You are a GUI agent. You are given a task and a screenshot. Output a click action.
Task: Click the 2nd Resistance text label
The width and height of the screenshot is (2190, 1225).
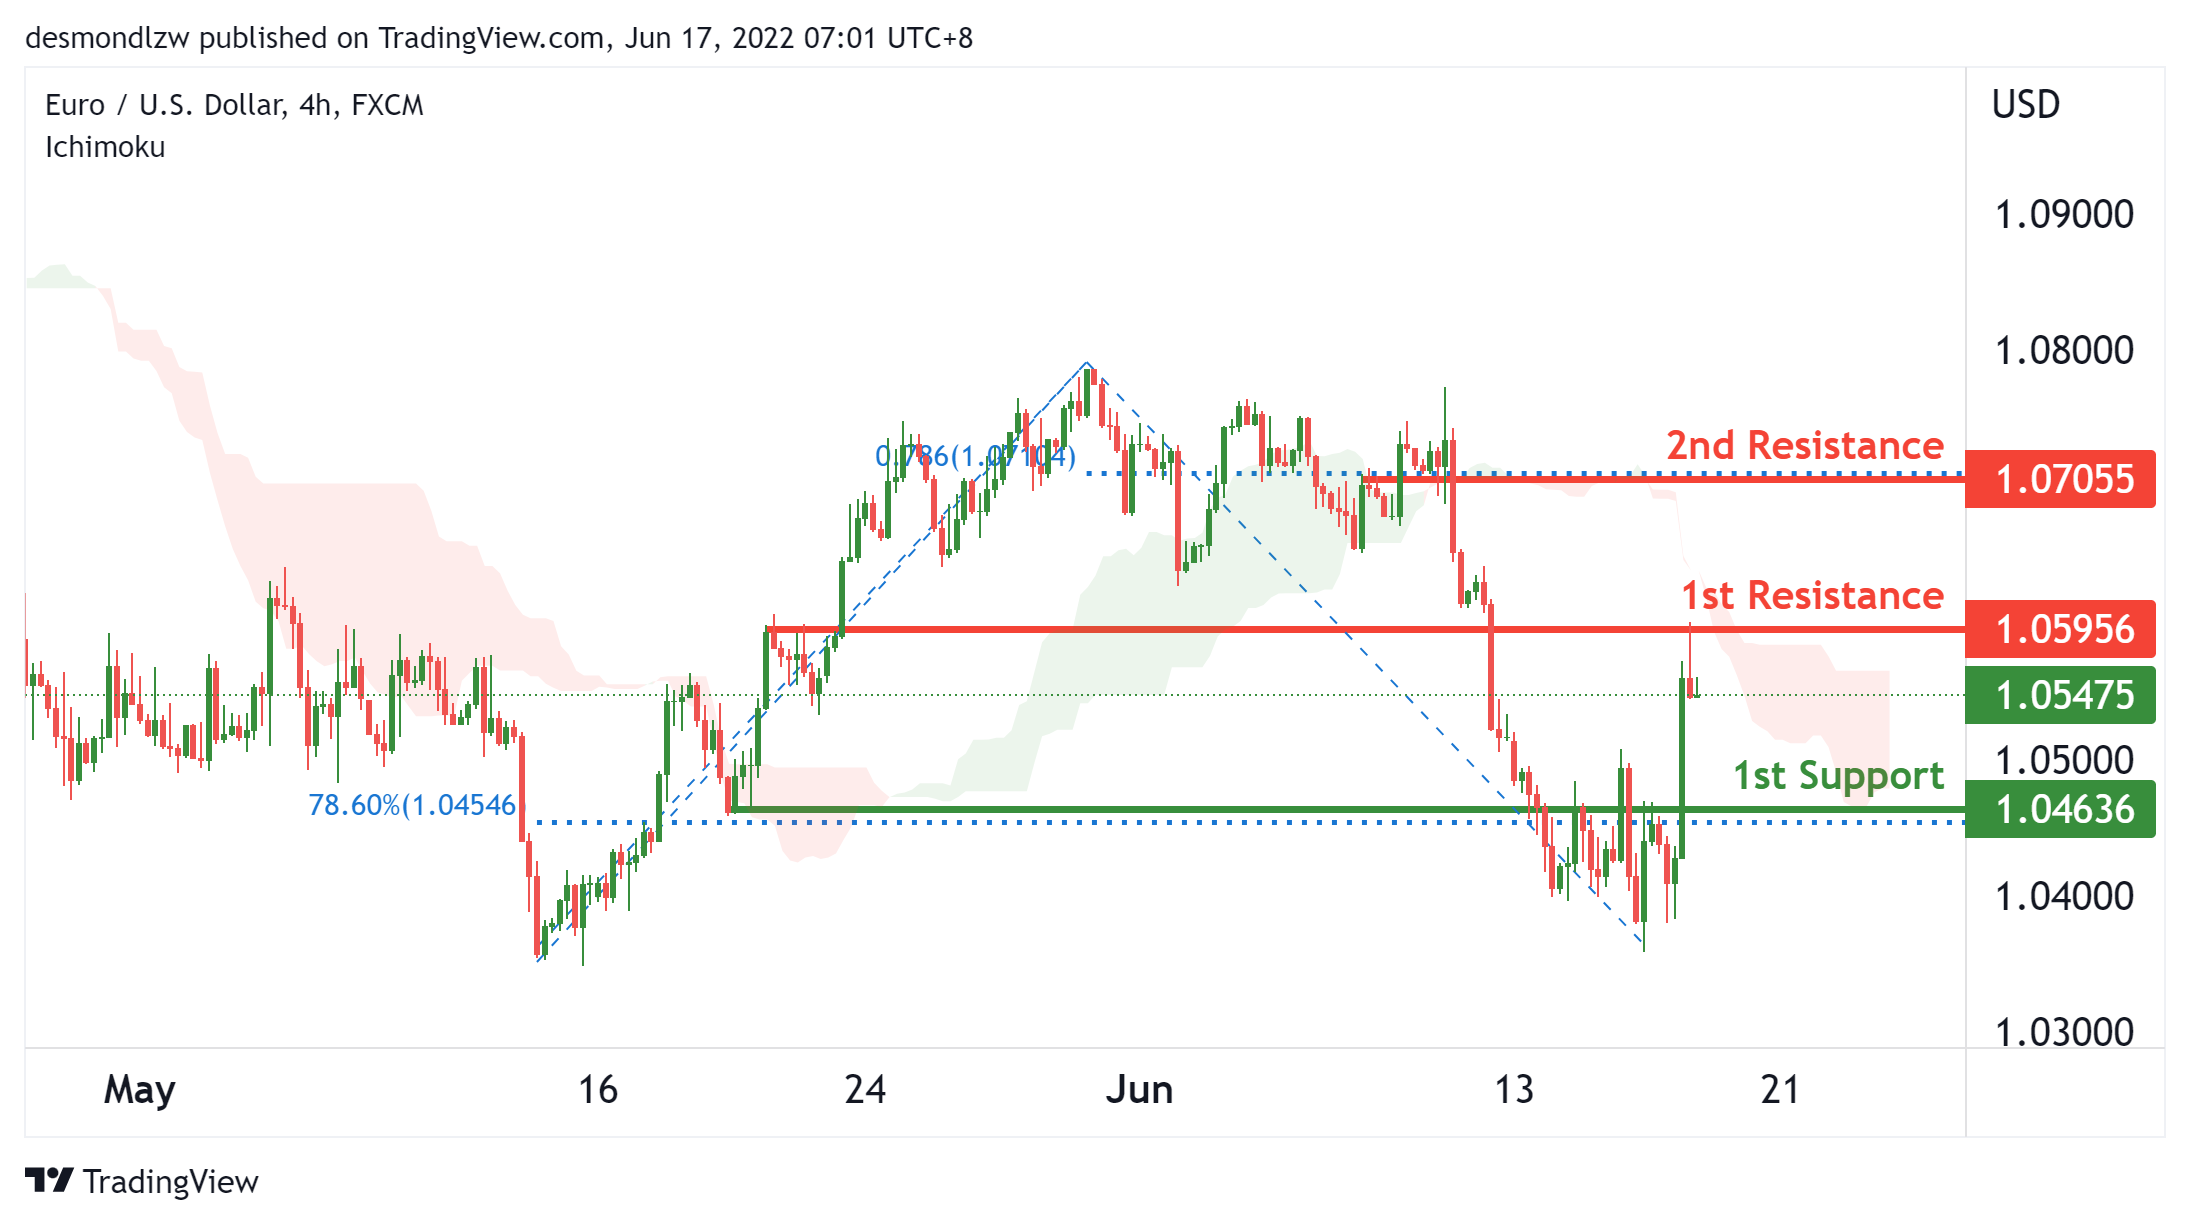1804,445
